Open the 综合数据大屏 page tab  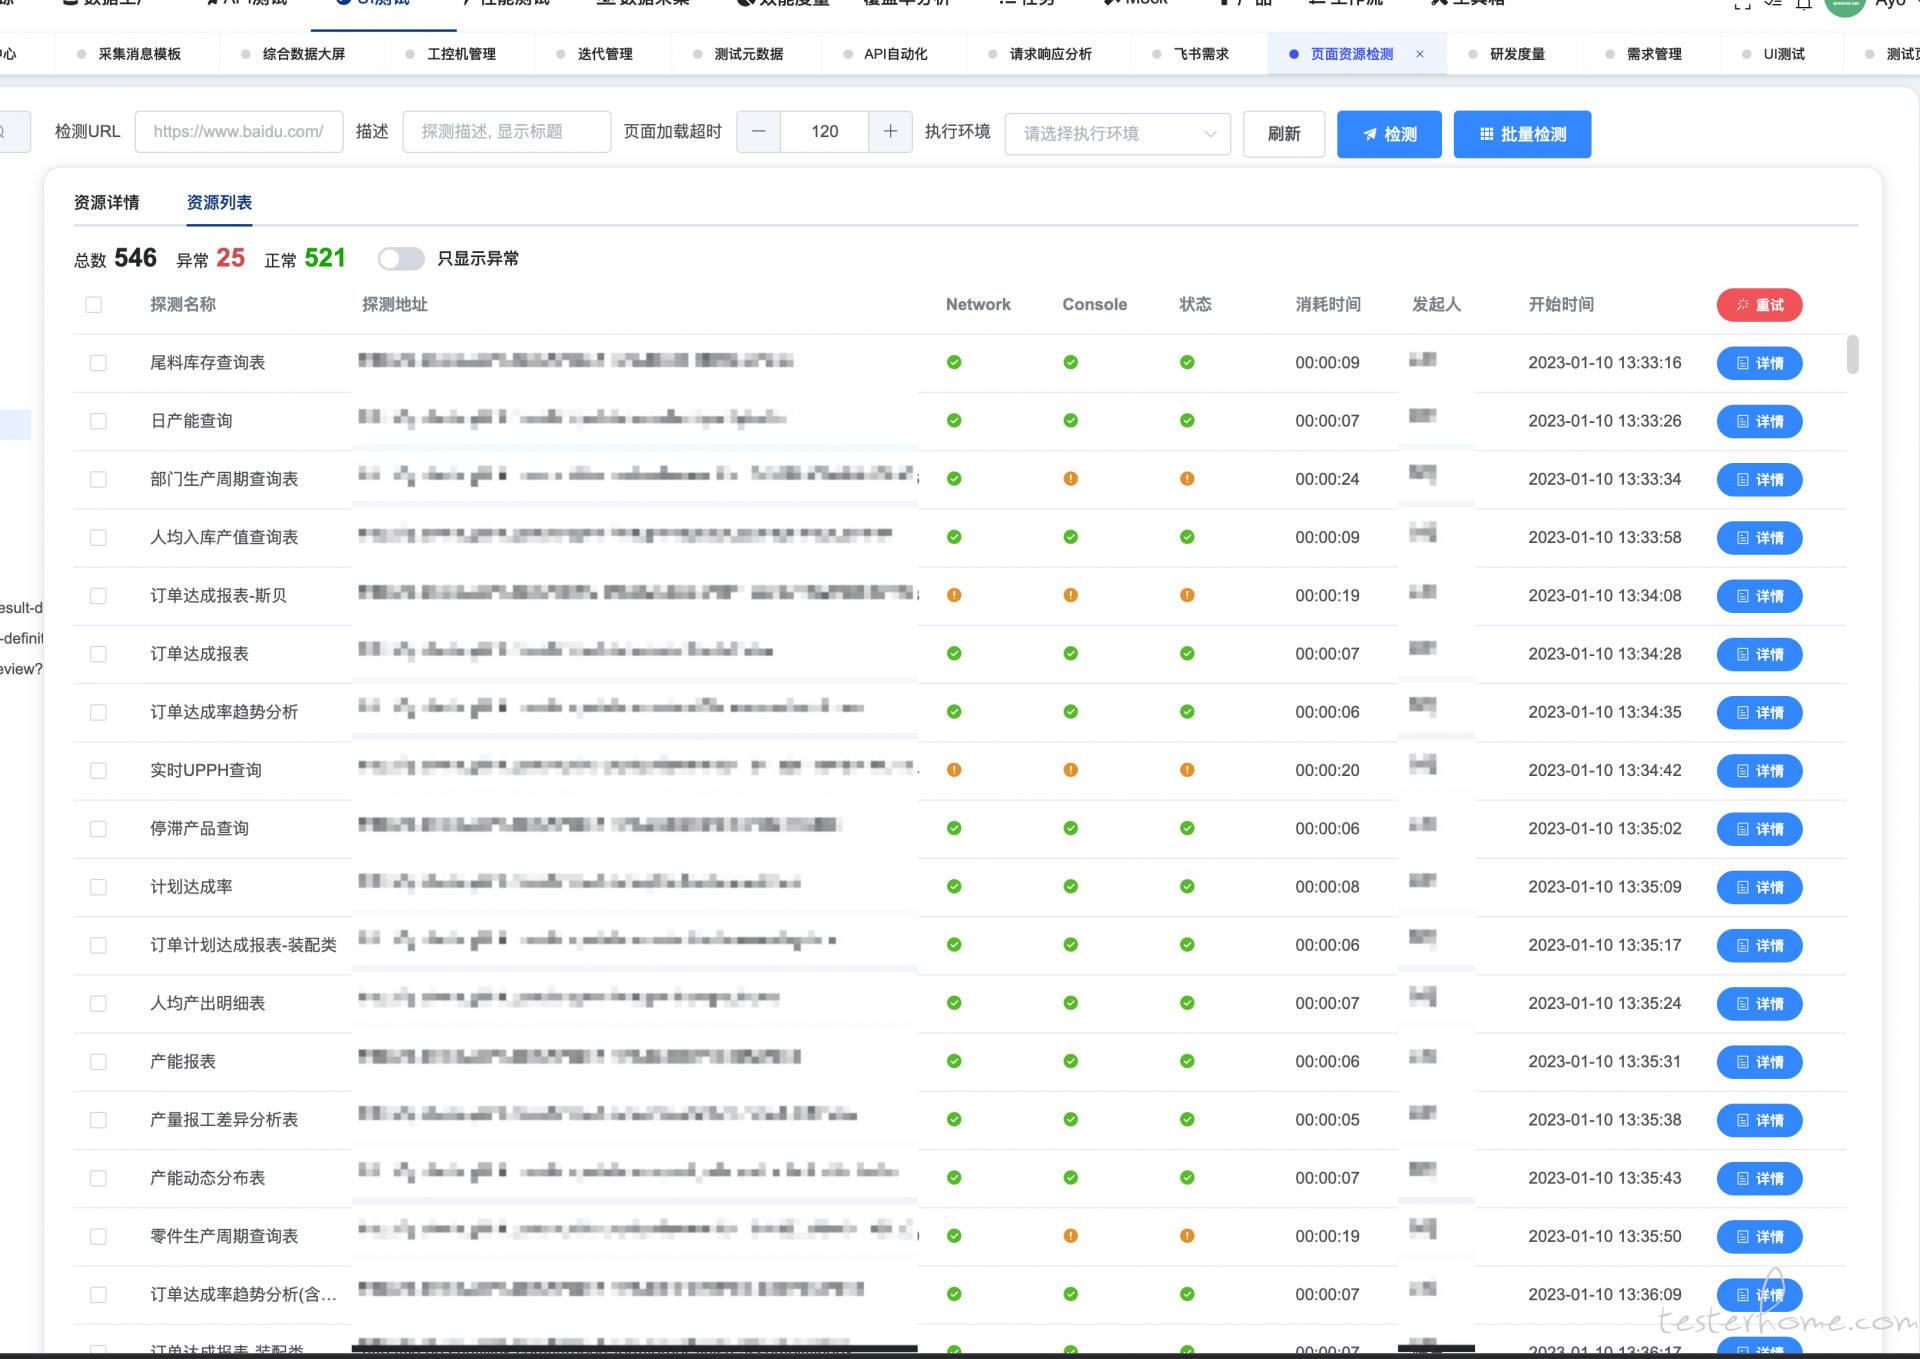click(x=304, y=54)
